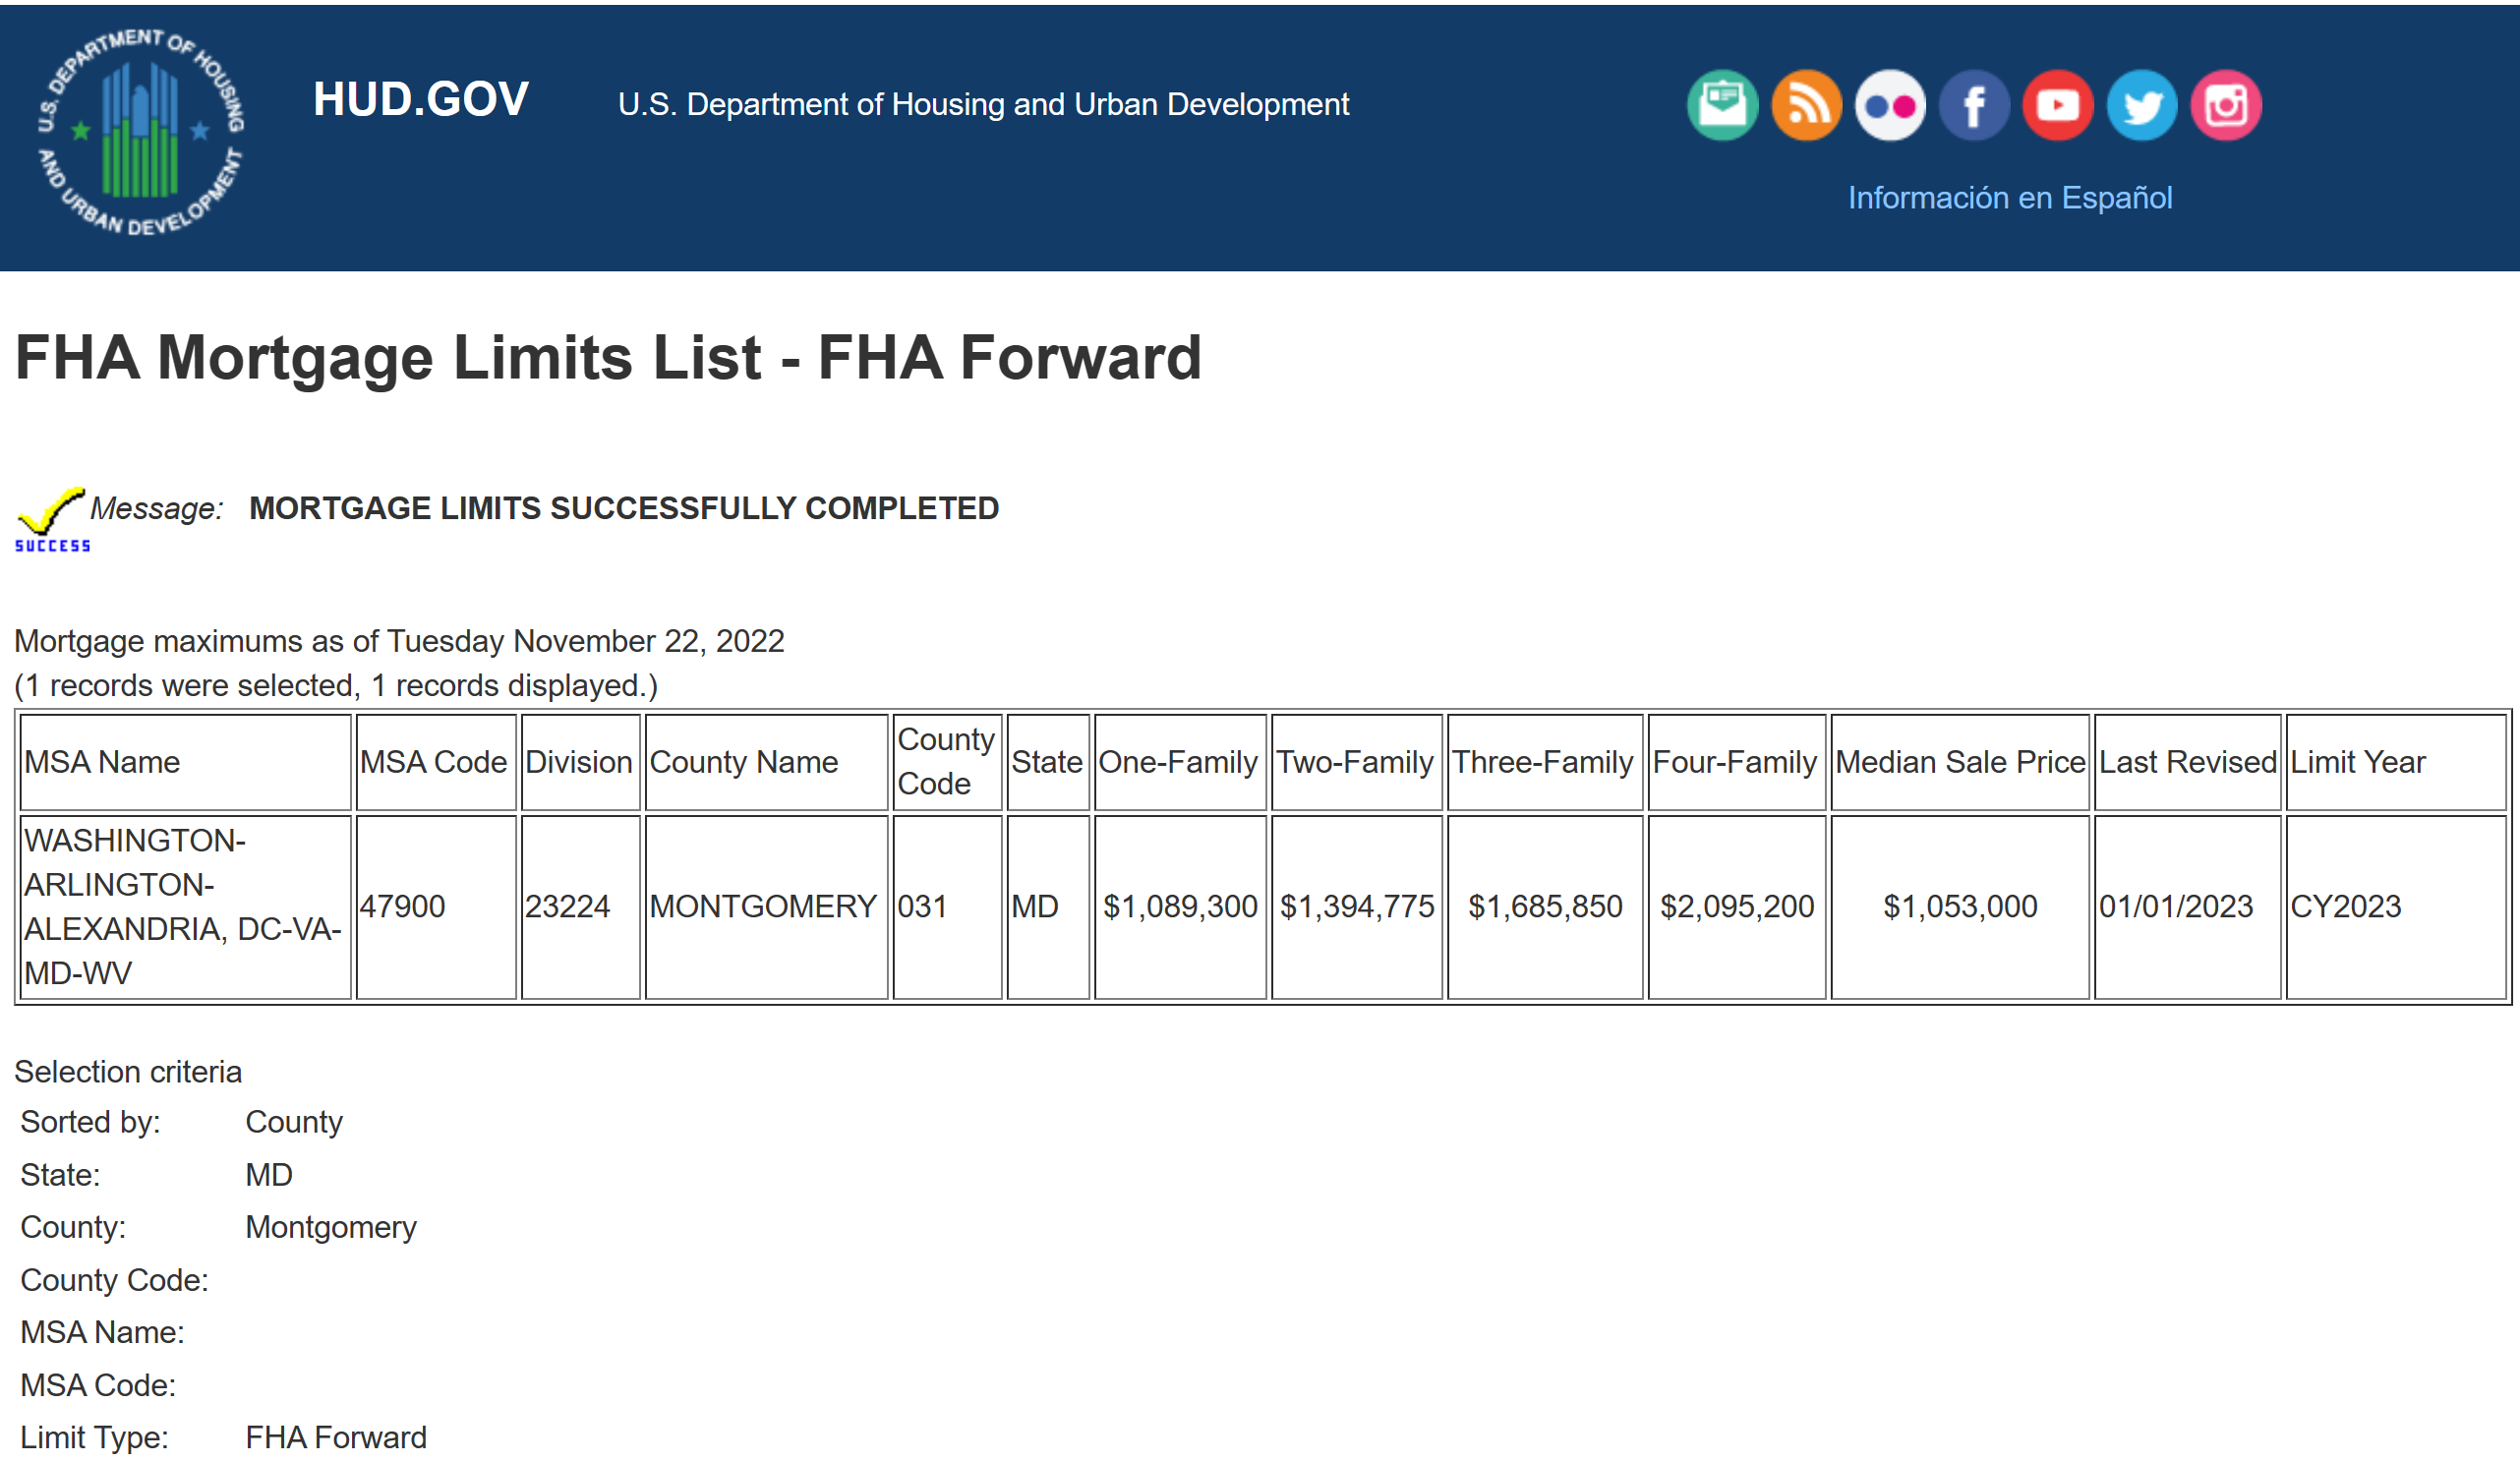Screen dimensions: 2520x1462
Task: Click the CY2023 limit year cell
Action: [2396, 907]
